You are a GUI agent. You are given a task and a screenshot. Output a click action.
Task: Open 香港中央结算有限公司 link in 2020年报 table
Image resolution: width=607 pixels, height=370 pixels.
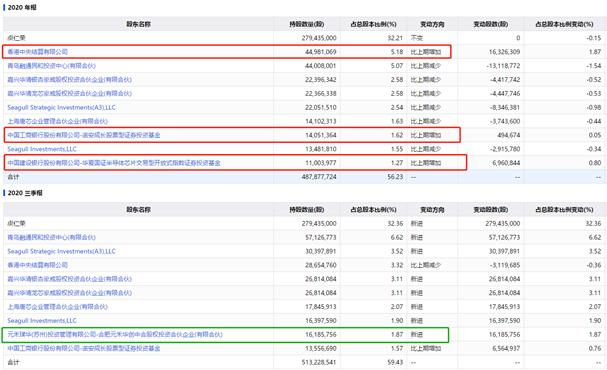(38, 52)
